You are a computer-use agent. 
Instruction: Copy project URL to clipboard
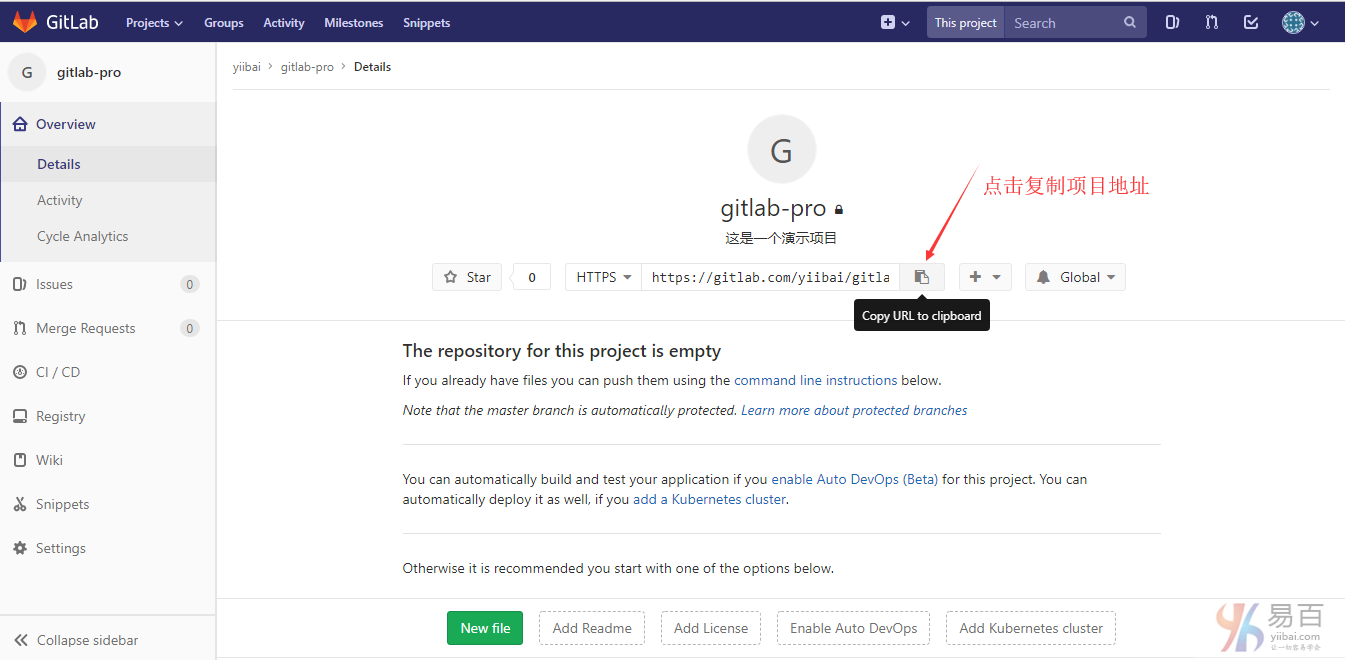coord(922,277)
